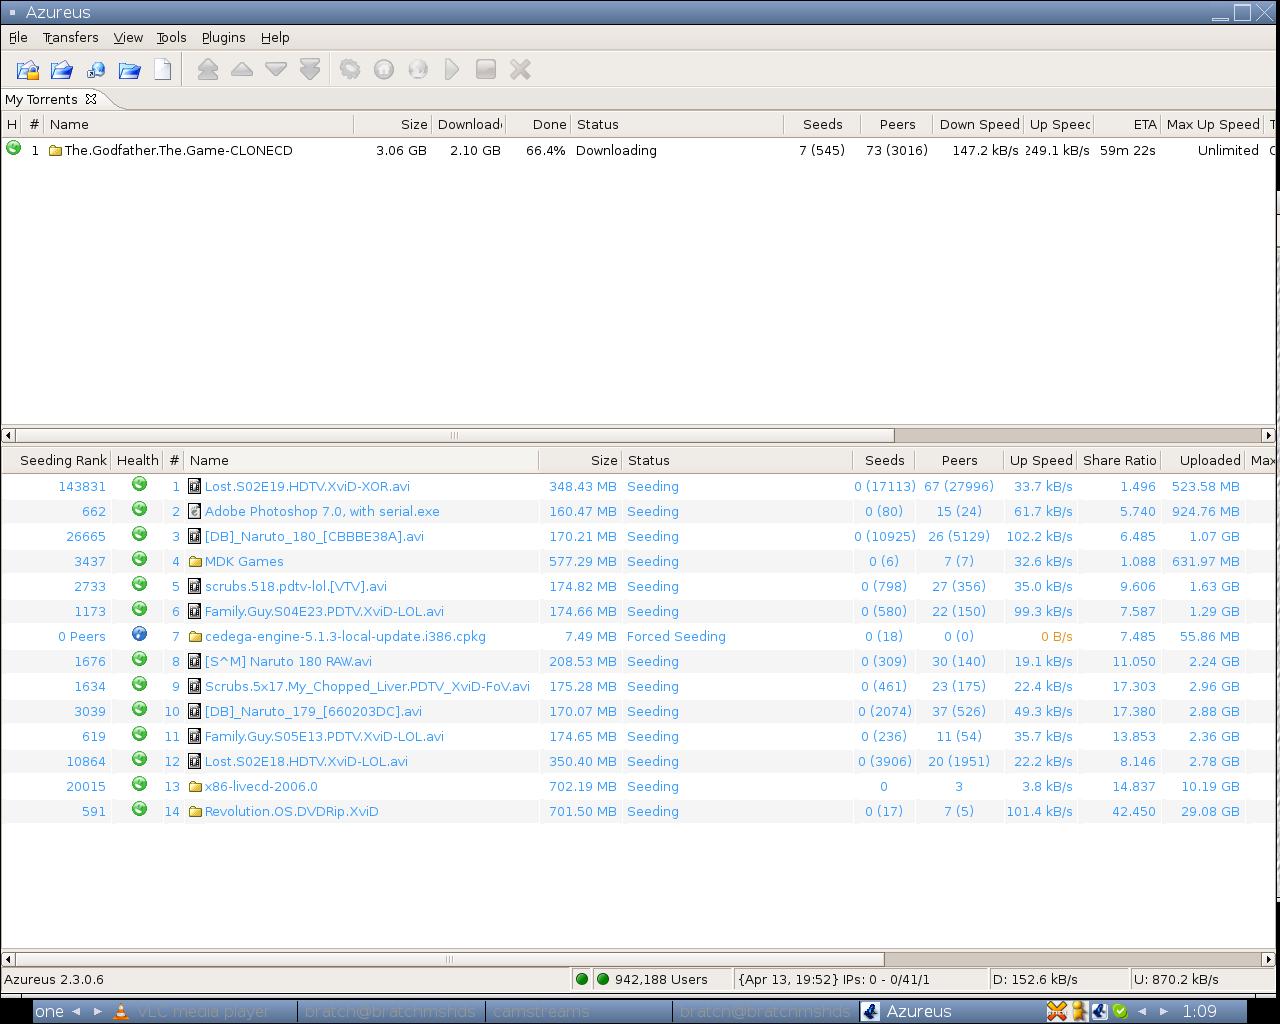Click the Host torrent toolbar icon
The width and height of the screenshot is (1280, 1024).
[384, 69]
